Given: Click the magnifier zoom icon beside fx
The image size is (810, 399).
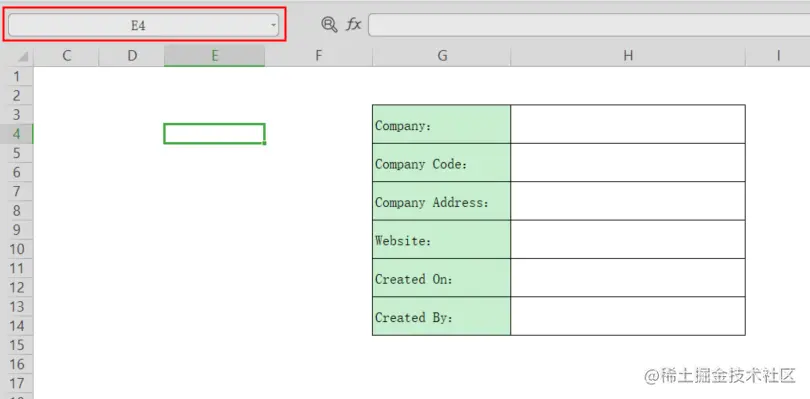Looking at the screenshot, I should [329, 24].
